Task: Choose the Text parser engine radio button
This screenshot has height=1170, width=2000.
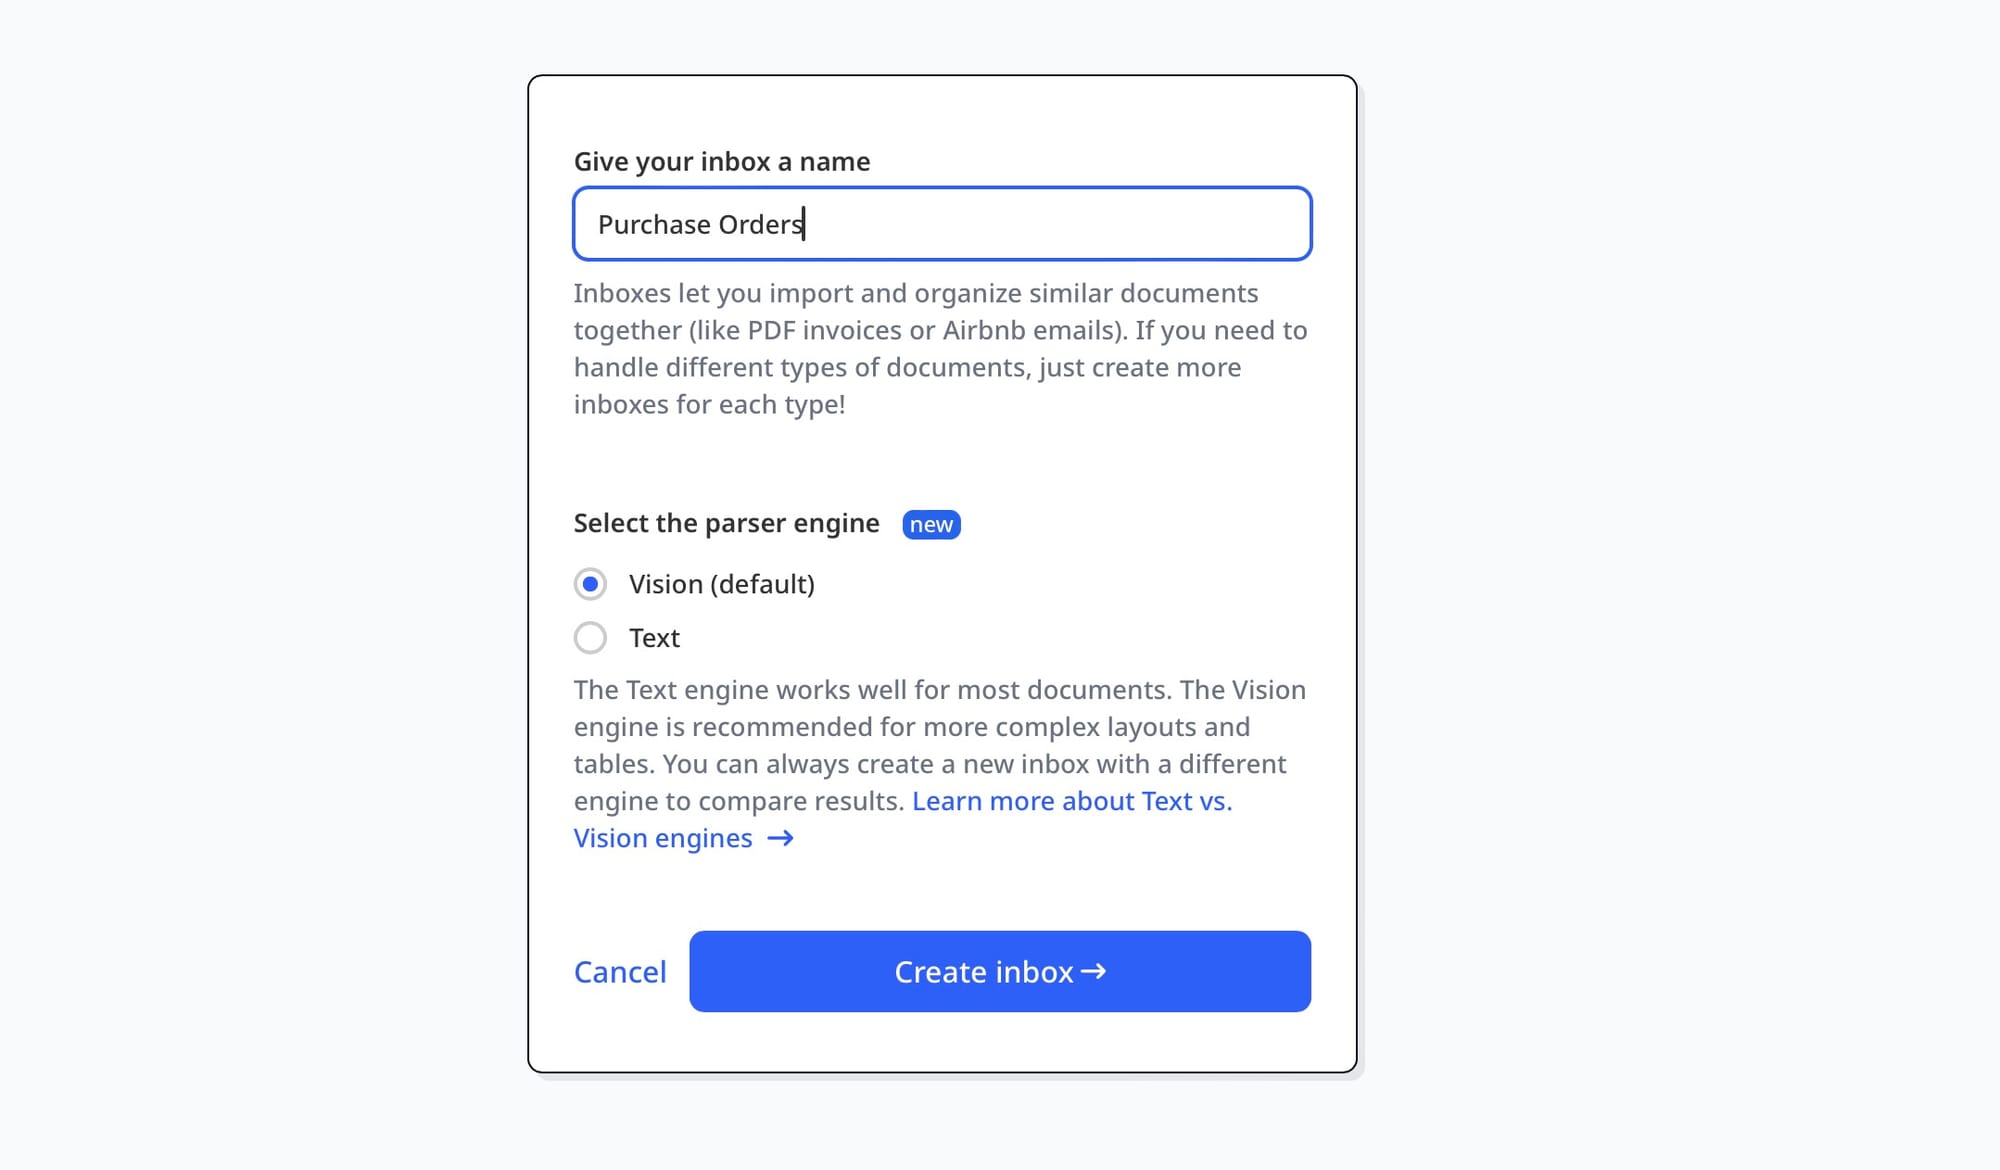Action: pos(590,638)
